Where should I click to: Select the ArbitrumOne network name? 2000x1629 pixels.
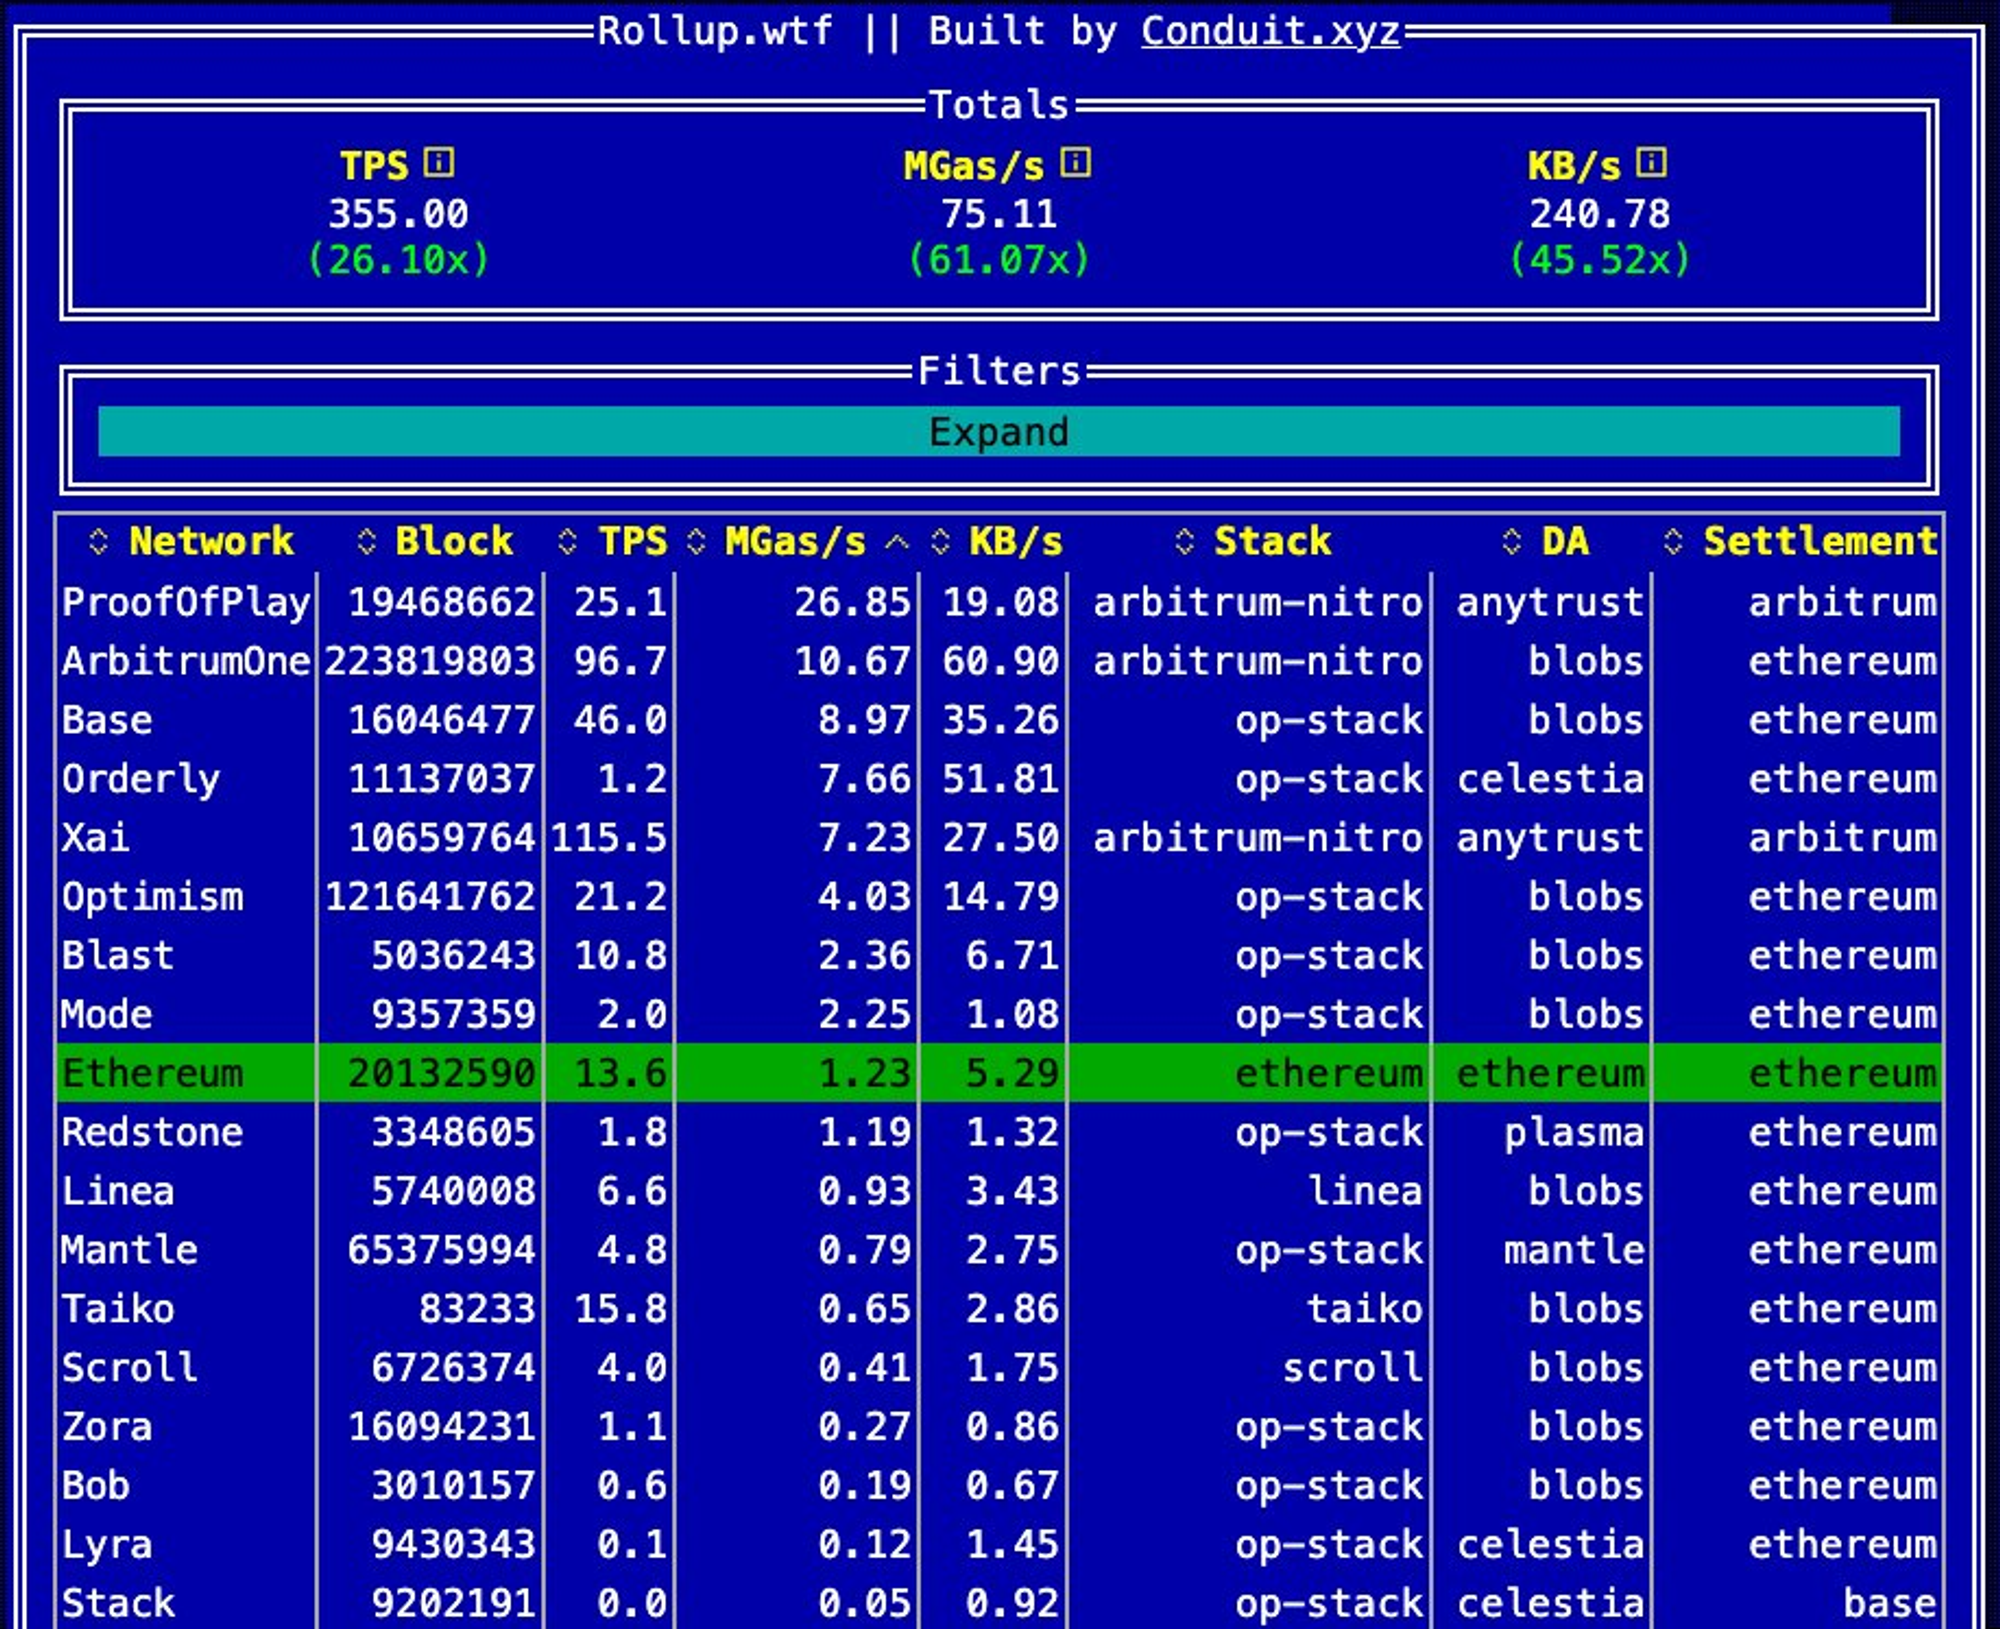(185, 661)
